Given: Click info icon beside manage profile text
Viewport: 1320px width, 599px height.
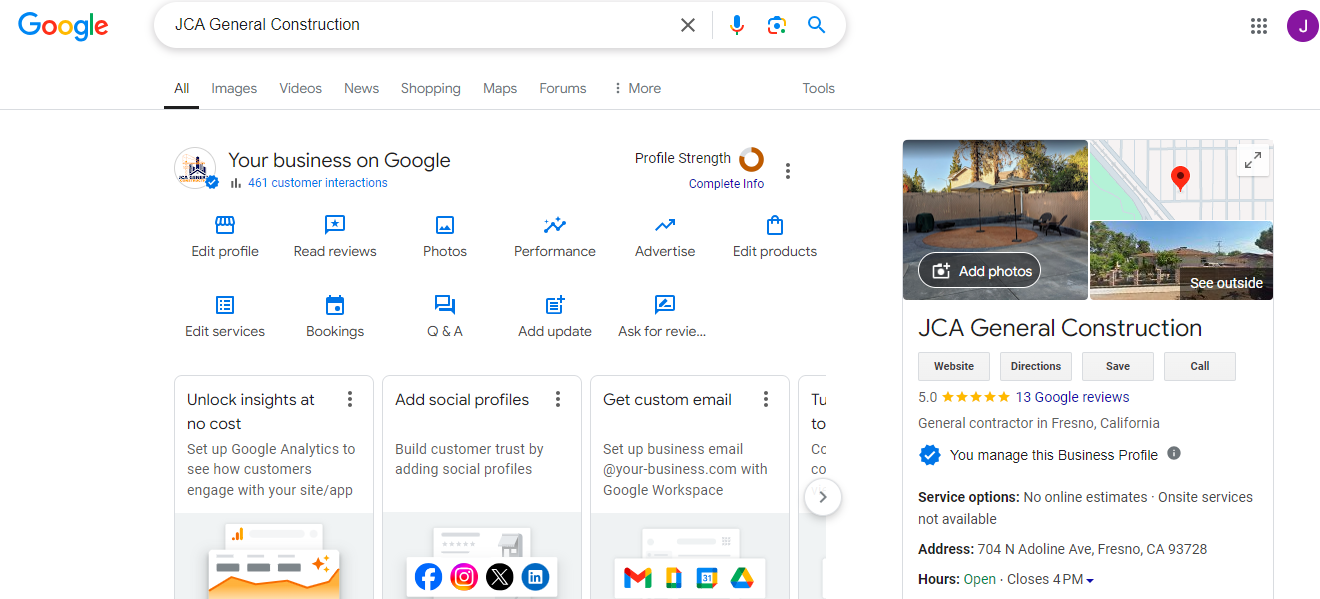Looking at the screenshot, I should pyautogui.click(x=1174, y=453).
